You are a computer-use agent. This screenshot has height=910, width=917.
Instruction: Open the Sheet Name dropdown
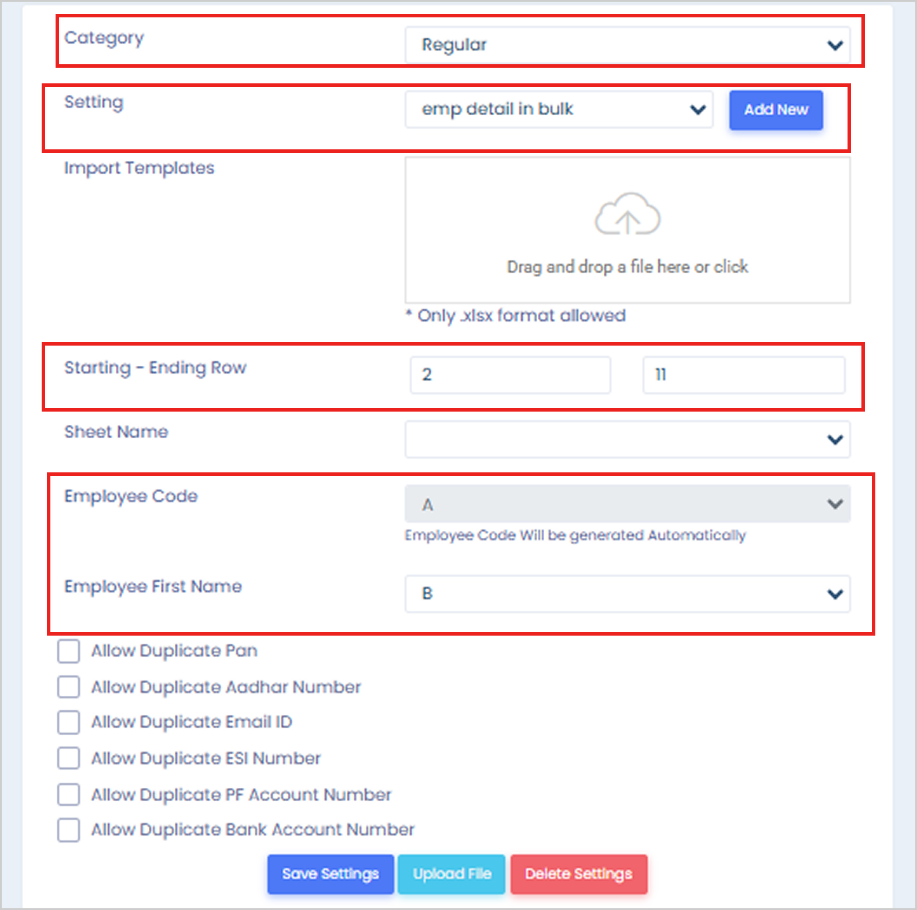(x=627, y=439)
